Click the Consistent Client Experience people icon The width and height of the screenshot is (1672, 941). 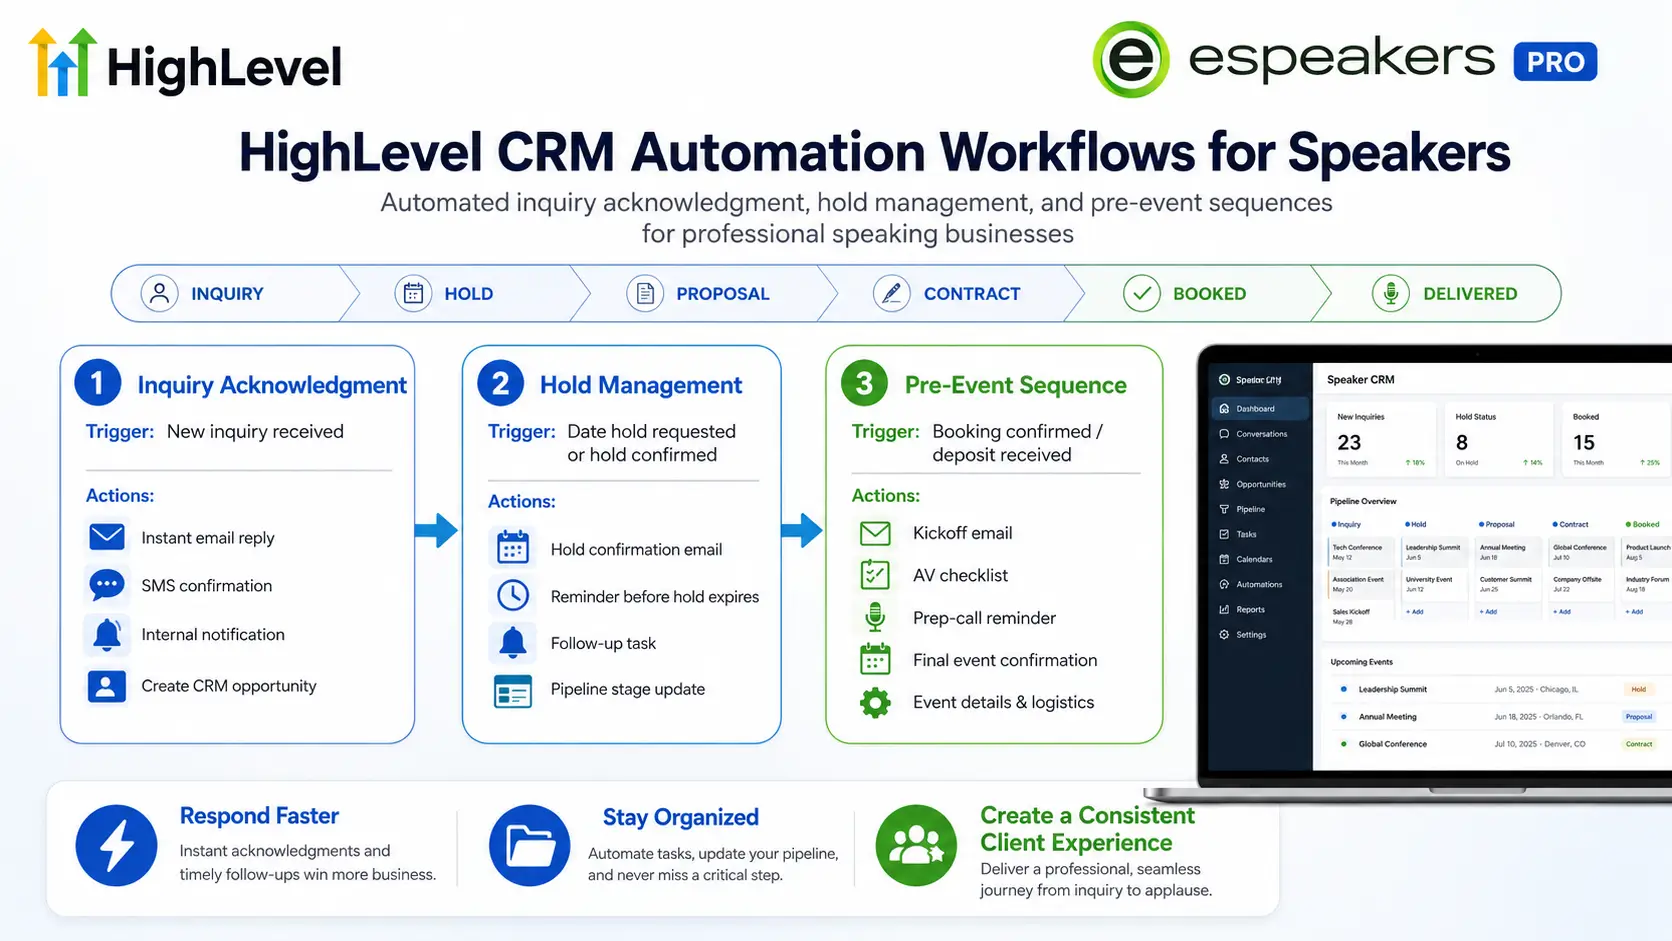click(x=916, y=845)
